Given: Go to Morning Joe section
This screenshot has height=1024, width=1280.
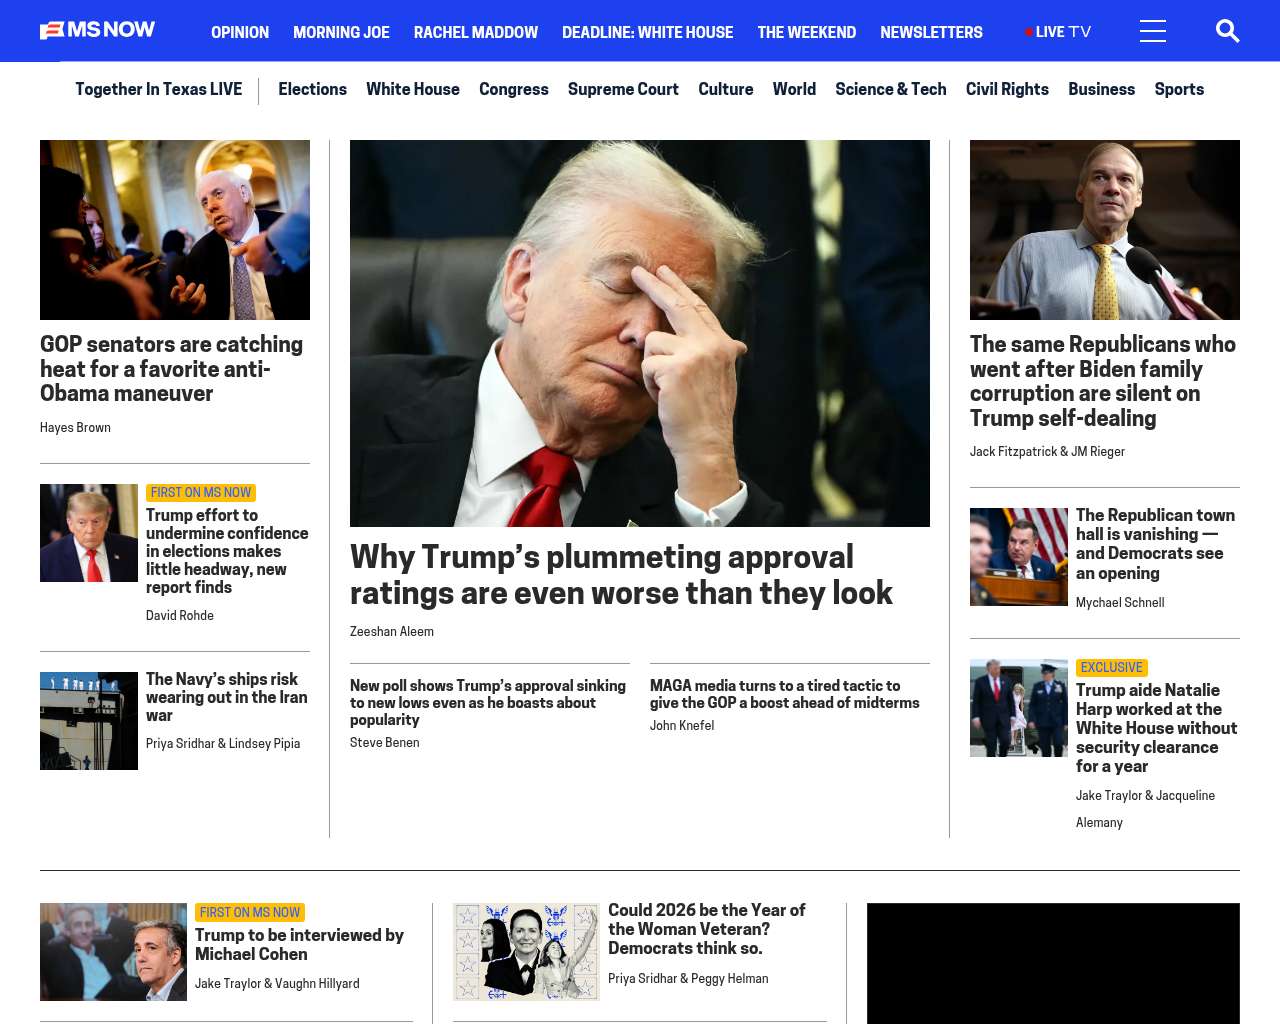Looking at the screenshot, I should (341, 32).
